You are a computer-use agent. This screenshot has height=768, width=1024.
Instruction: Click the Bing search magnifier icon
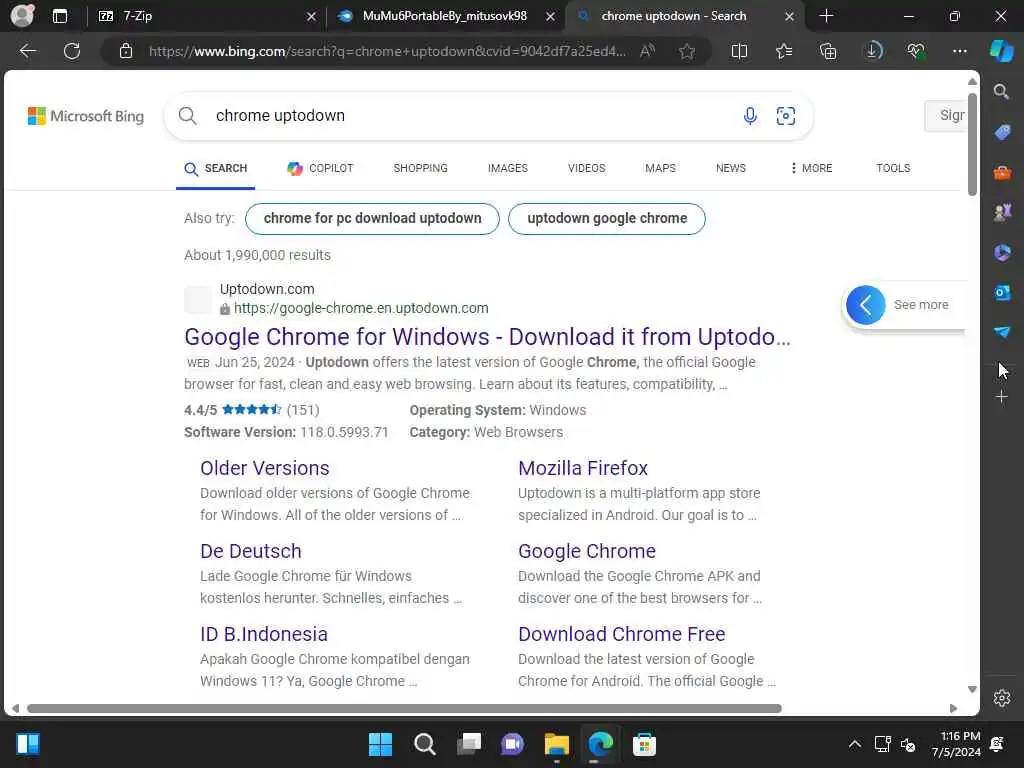point(187,116)
